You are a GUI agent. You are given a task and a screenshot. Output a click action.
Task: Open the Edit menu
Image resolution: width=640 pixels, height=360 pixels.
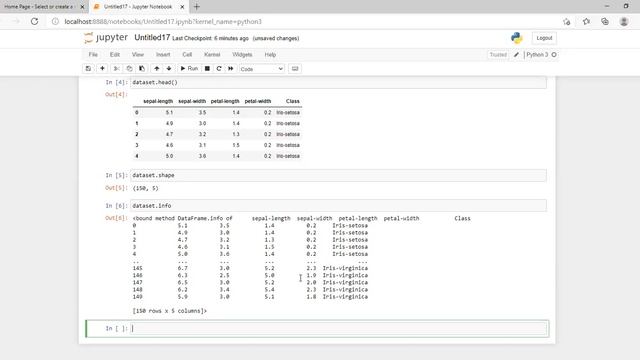click(x=115, y=54)
